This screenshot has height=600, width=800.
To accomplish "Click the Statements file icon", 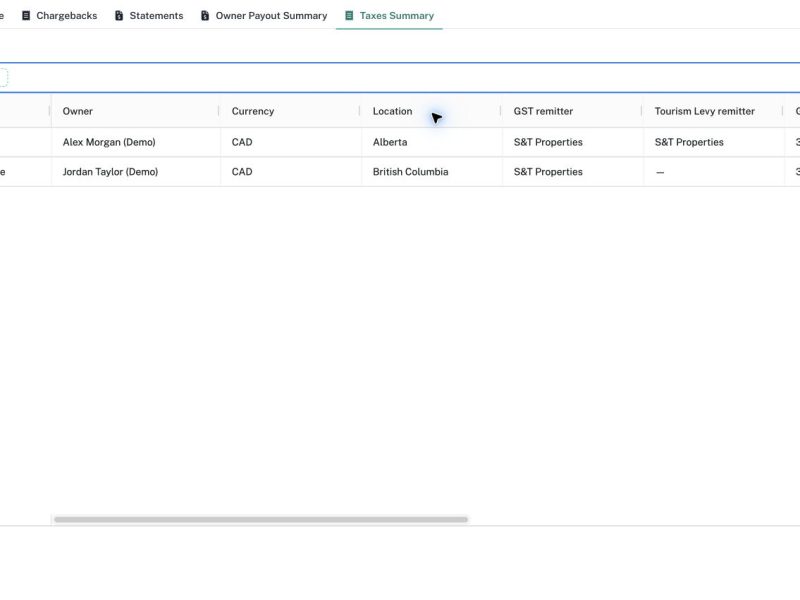I will (x=119, y=16).
